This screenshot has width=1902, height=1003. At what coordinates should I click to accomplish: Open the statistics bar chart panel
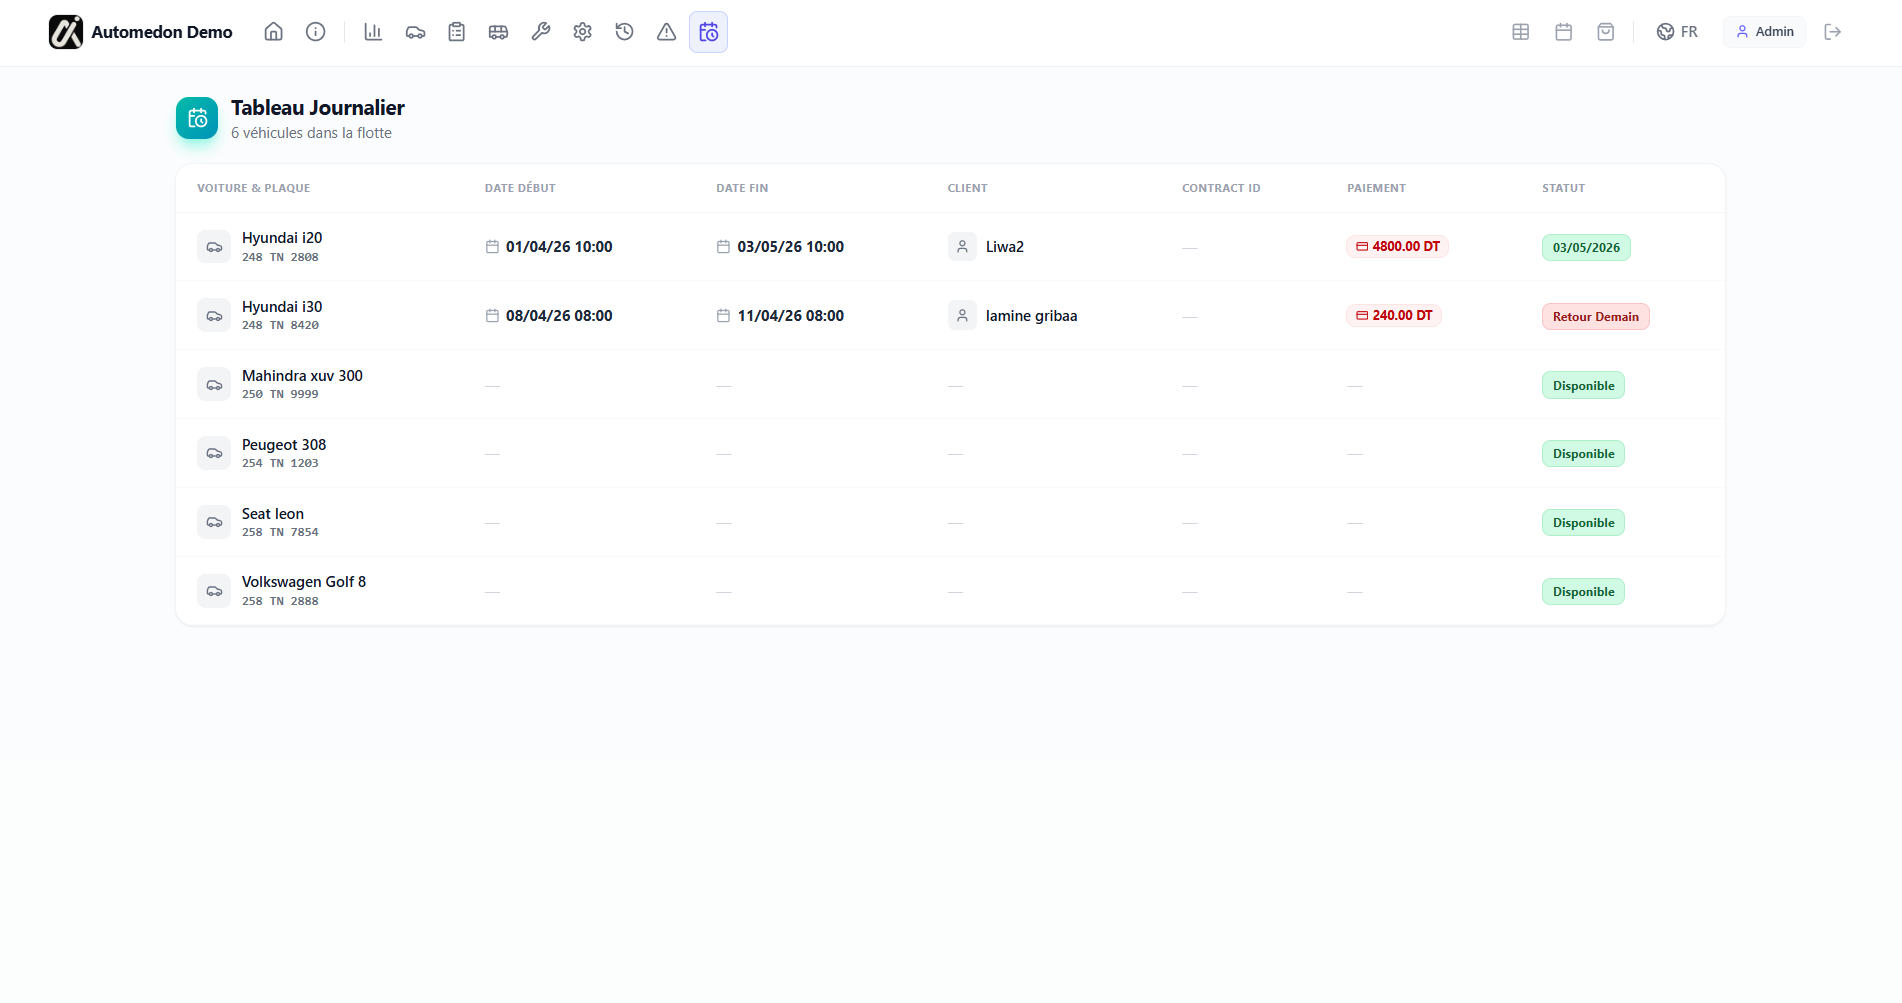click(373, 31)
